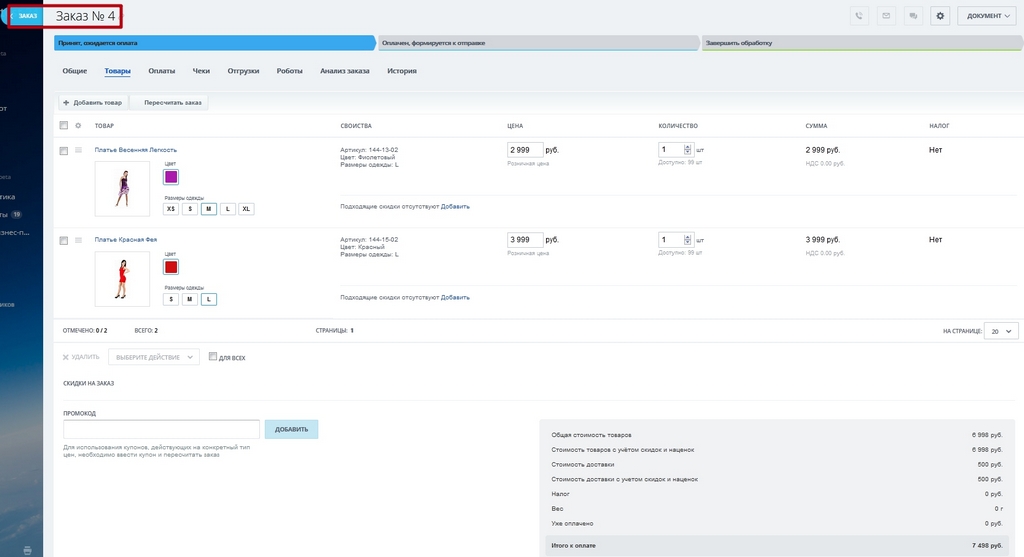
Task: Click Добавить discount link for Весенняя Легкость
Action: click(455, 206)
